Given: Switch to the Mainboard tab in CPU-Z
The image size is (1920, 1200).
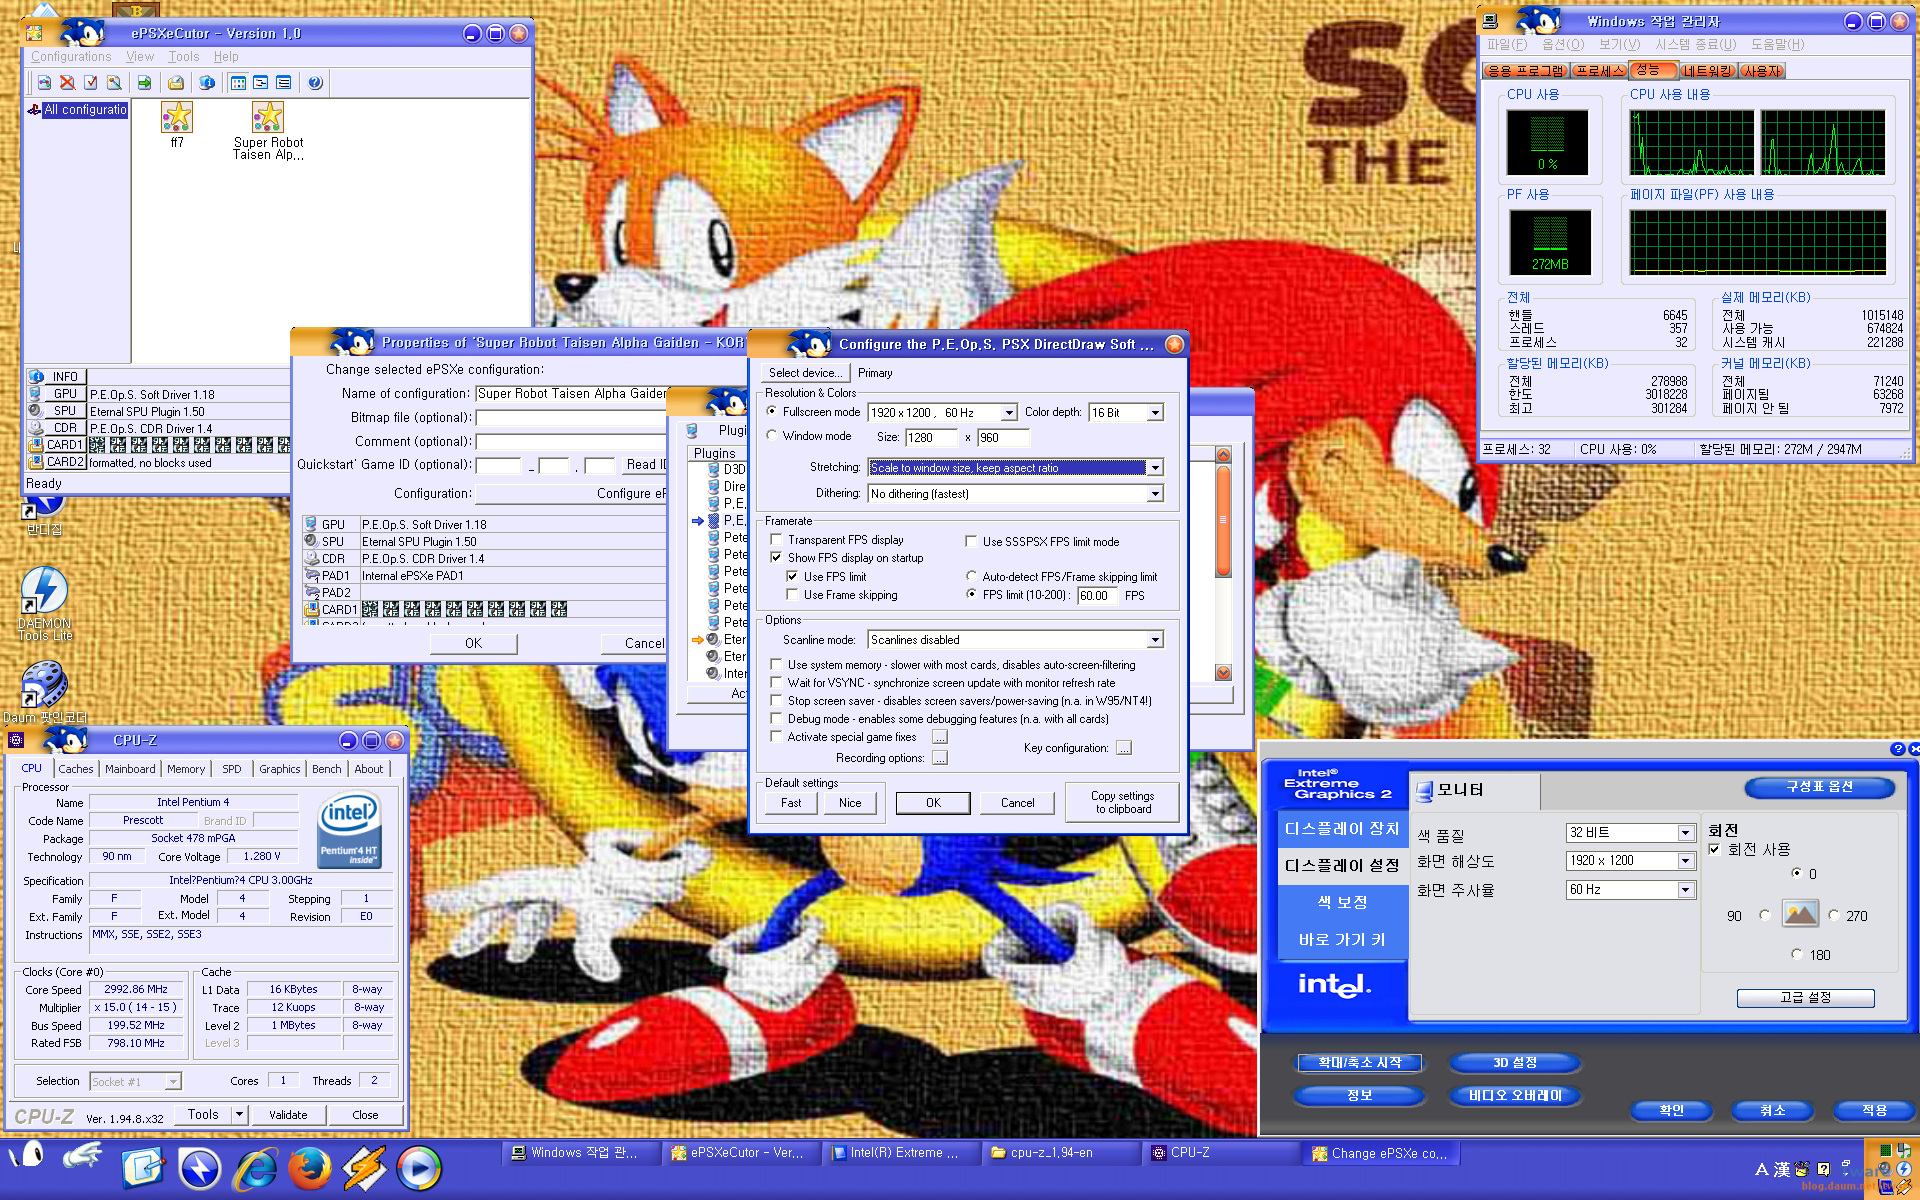Looking at the screenshot, I should pos(130,769).
